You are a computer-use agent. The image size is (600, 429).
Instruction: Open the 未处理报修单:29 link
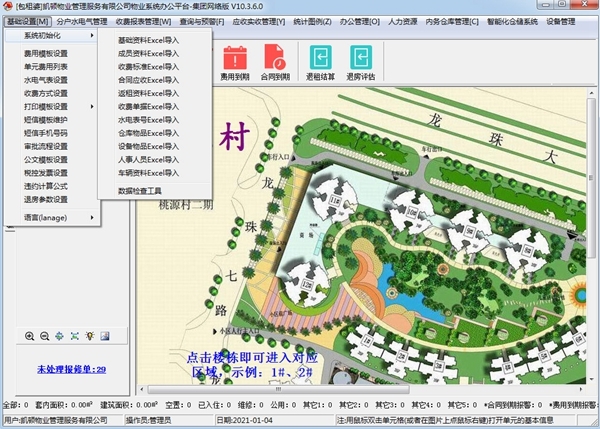(x=72, y=369)
